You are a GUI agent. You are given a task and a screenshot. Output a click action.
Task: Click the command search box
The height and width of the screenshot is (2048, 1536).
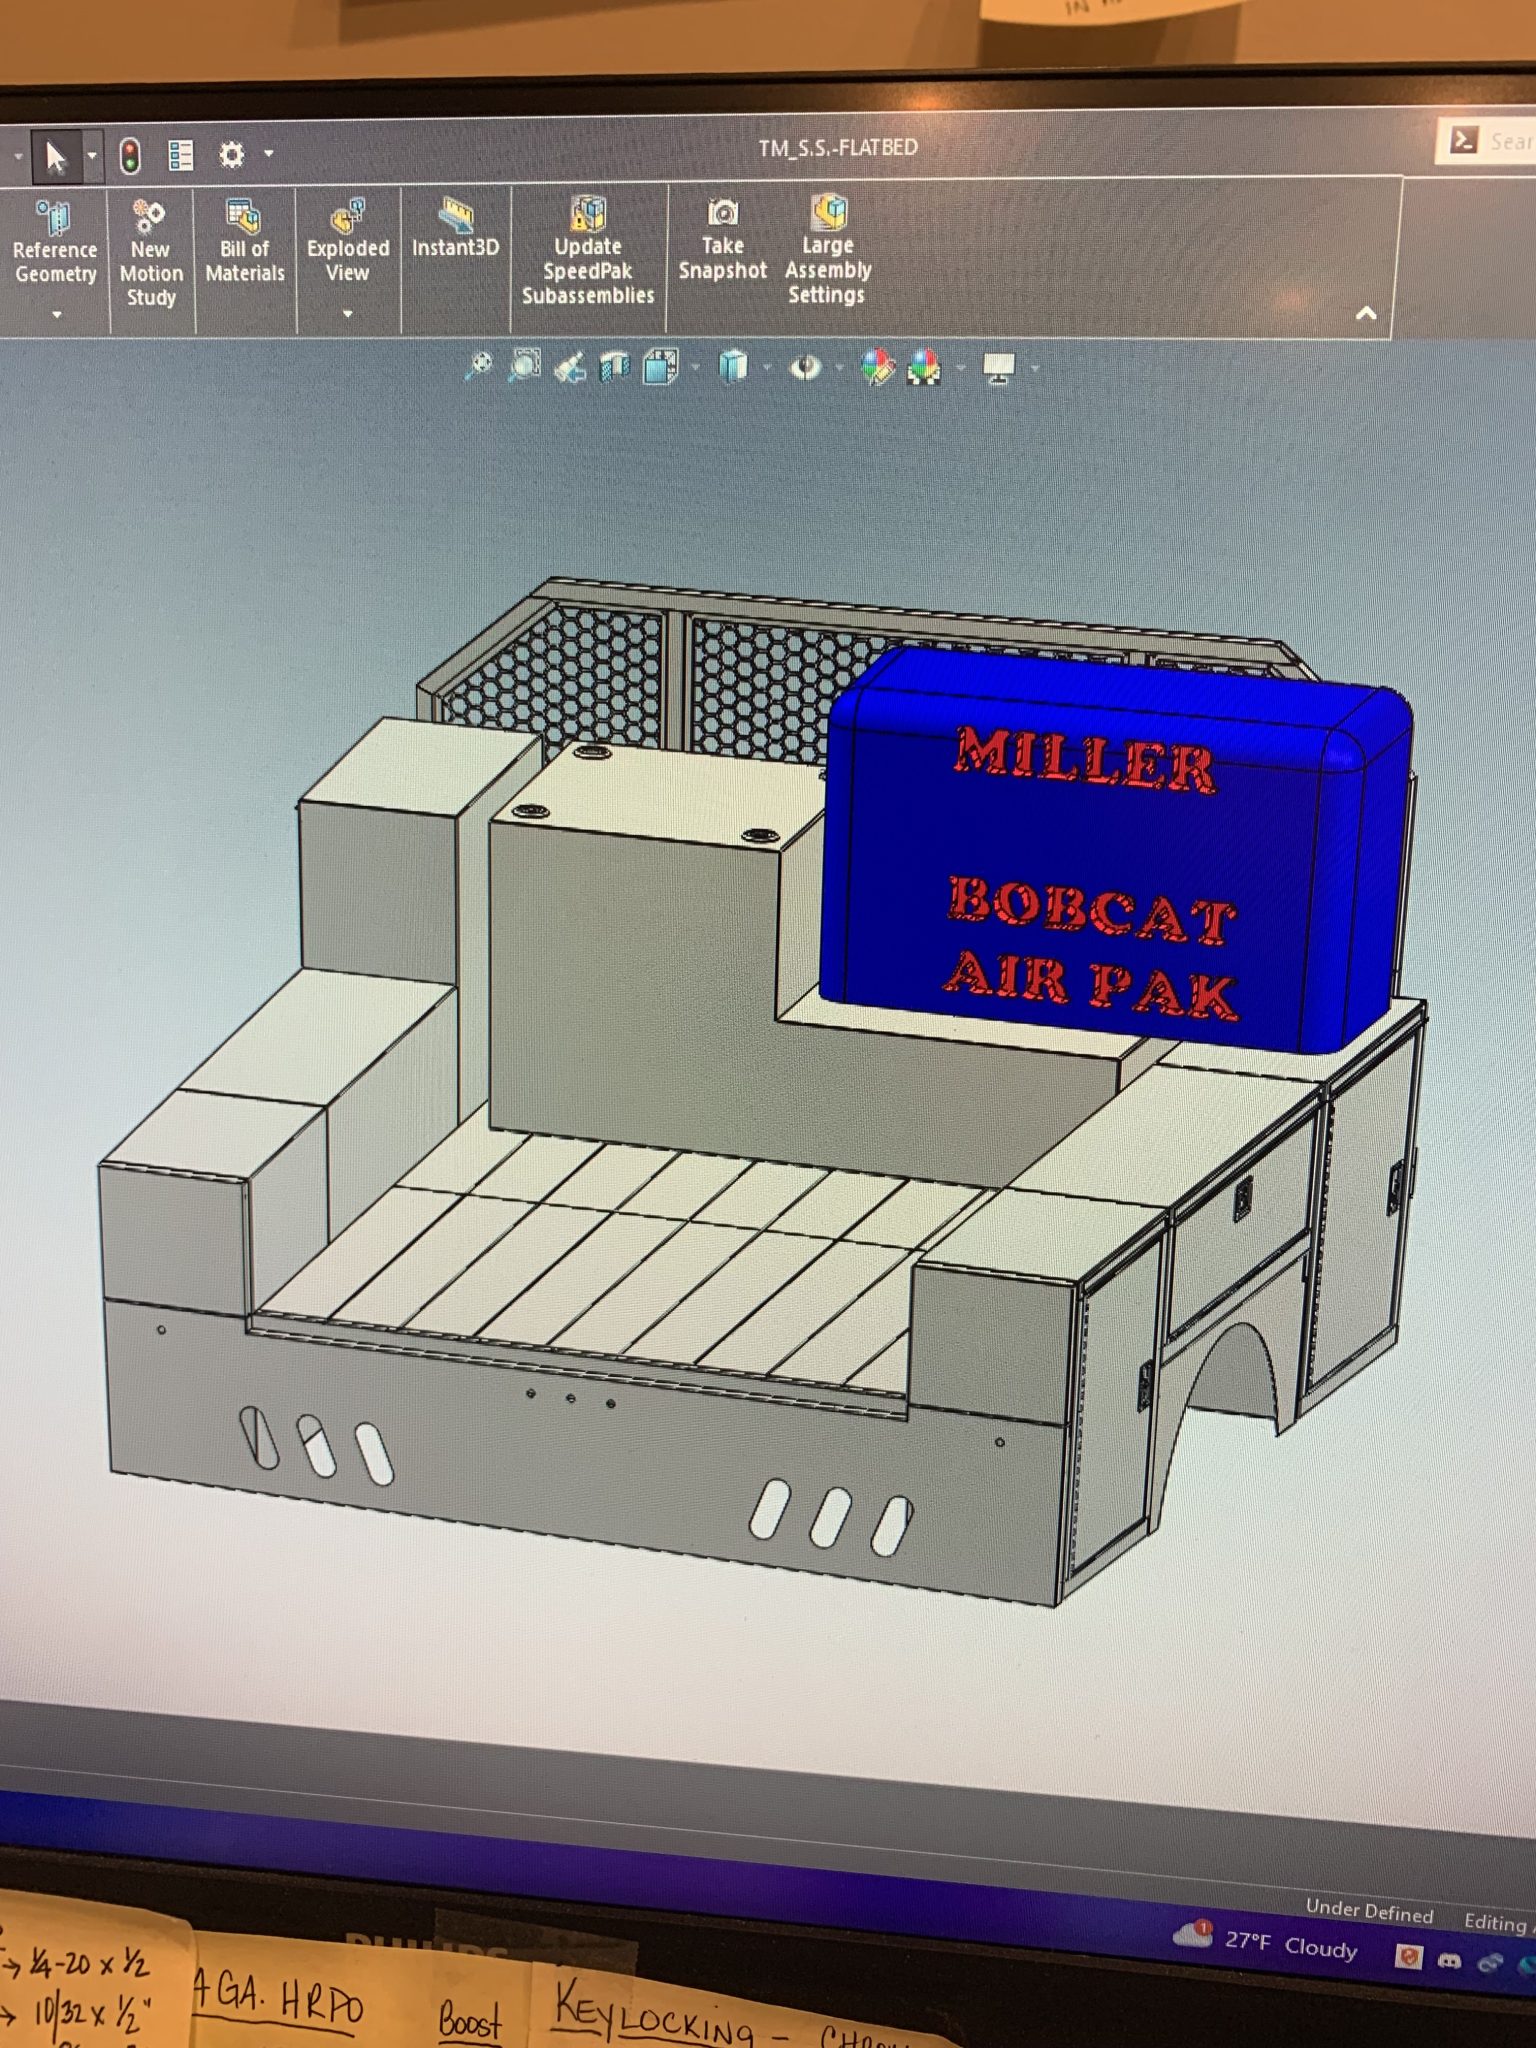(x=1490, y=141)
